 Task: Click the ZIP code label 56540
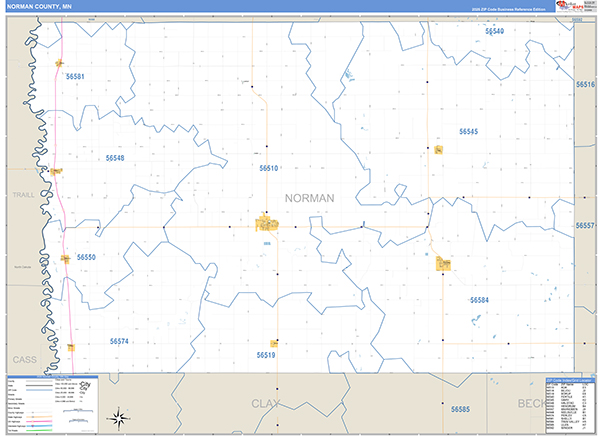[495, 31]
